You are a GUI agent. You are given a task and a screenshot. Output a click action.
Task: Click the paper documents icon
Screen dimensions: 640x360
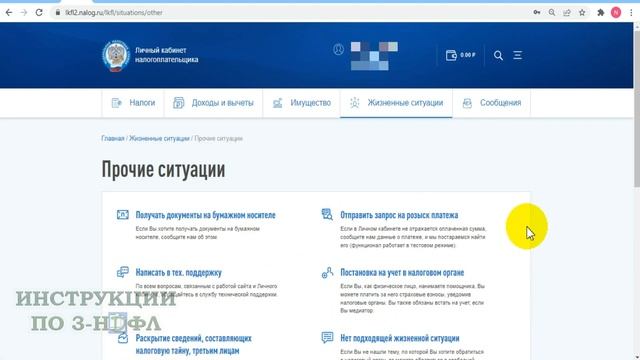pyautogui.click(x=123, y=214)
